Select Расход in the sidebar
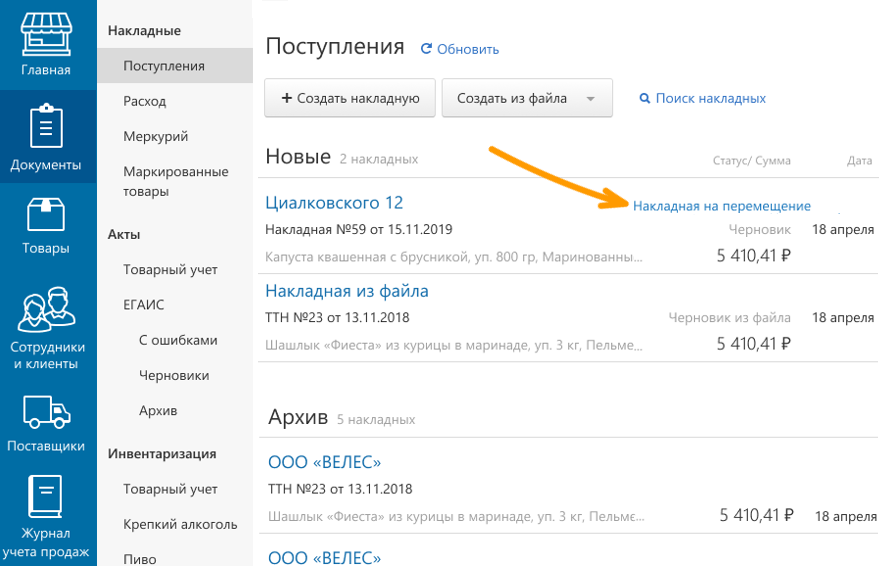The width and height of the screenshot is (883, 566). point(145,101)
